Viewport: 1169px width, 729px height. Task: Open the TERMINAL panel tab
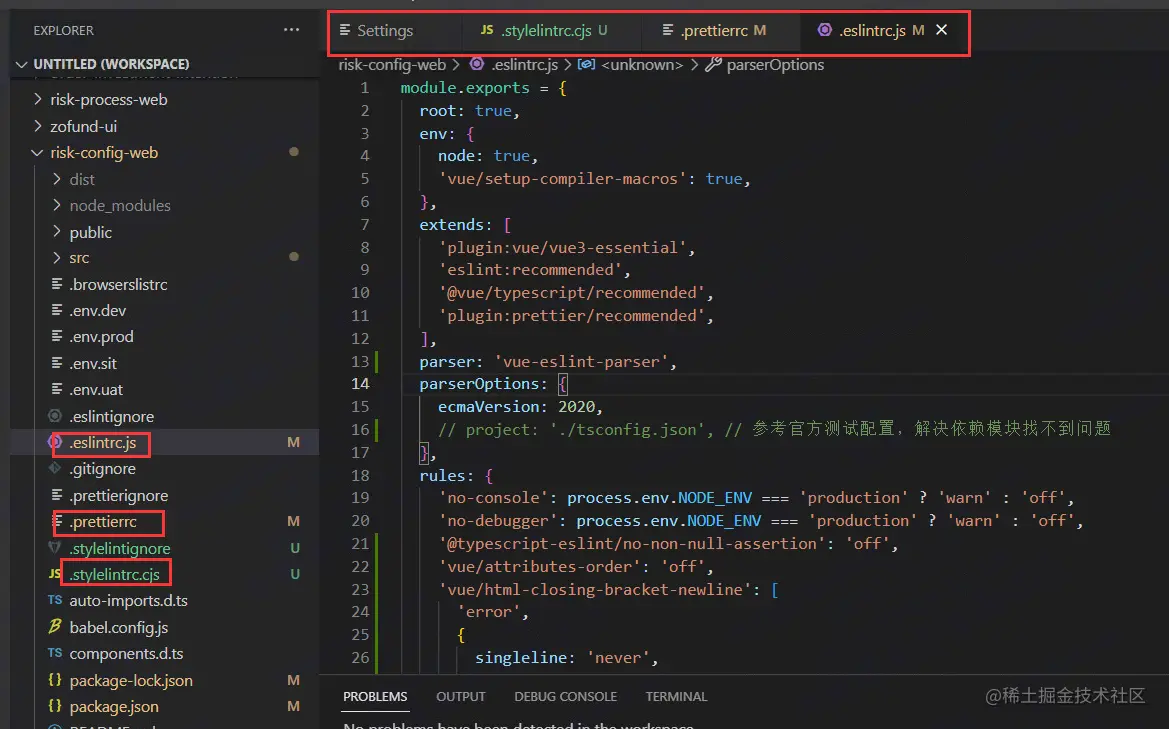tap(676, 696)
